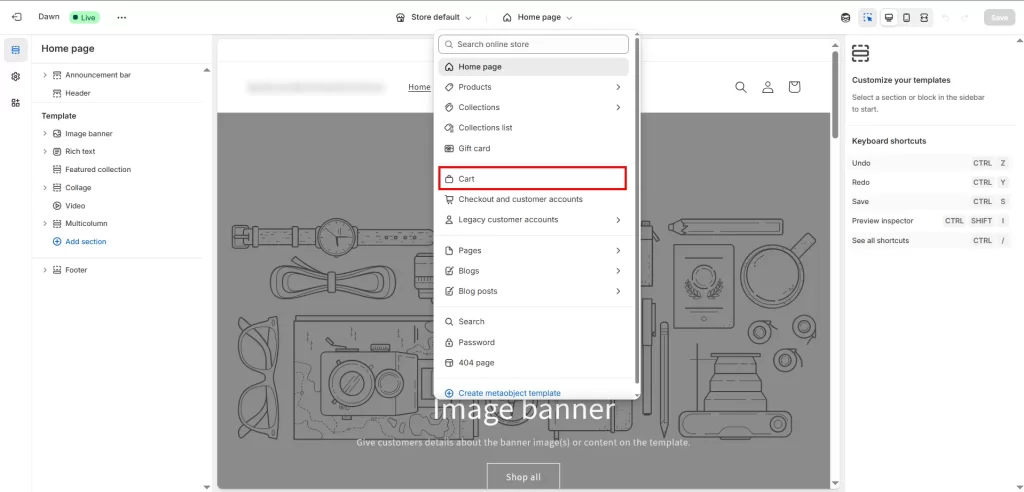Toggle the preview inspector button

[x=867, y=17]
